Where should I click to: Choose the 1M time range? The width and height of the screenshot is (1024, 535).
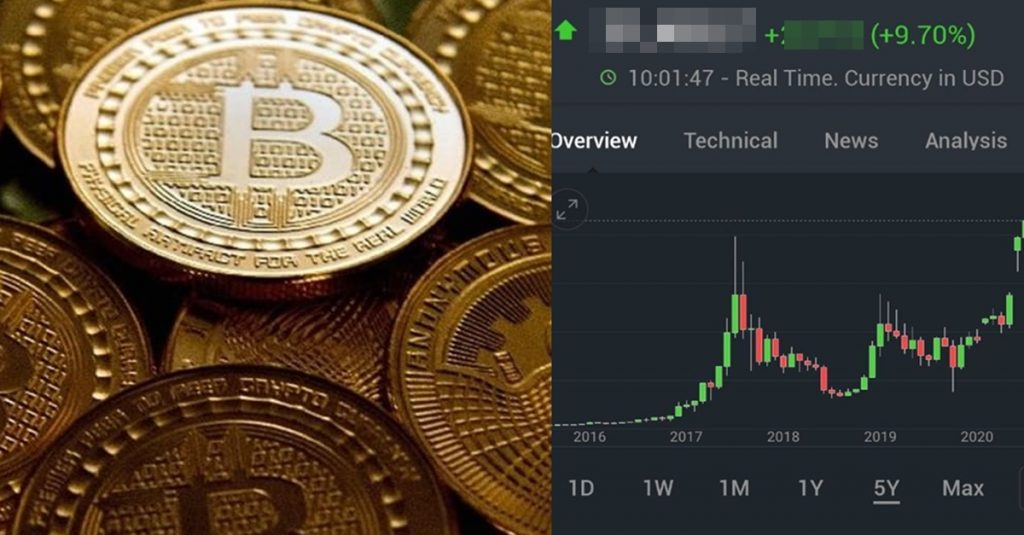[734, 488]
